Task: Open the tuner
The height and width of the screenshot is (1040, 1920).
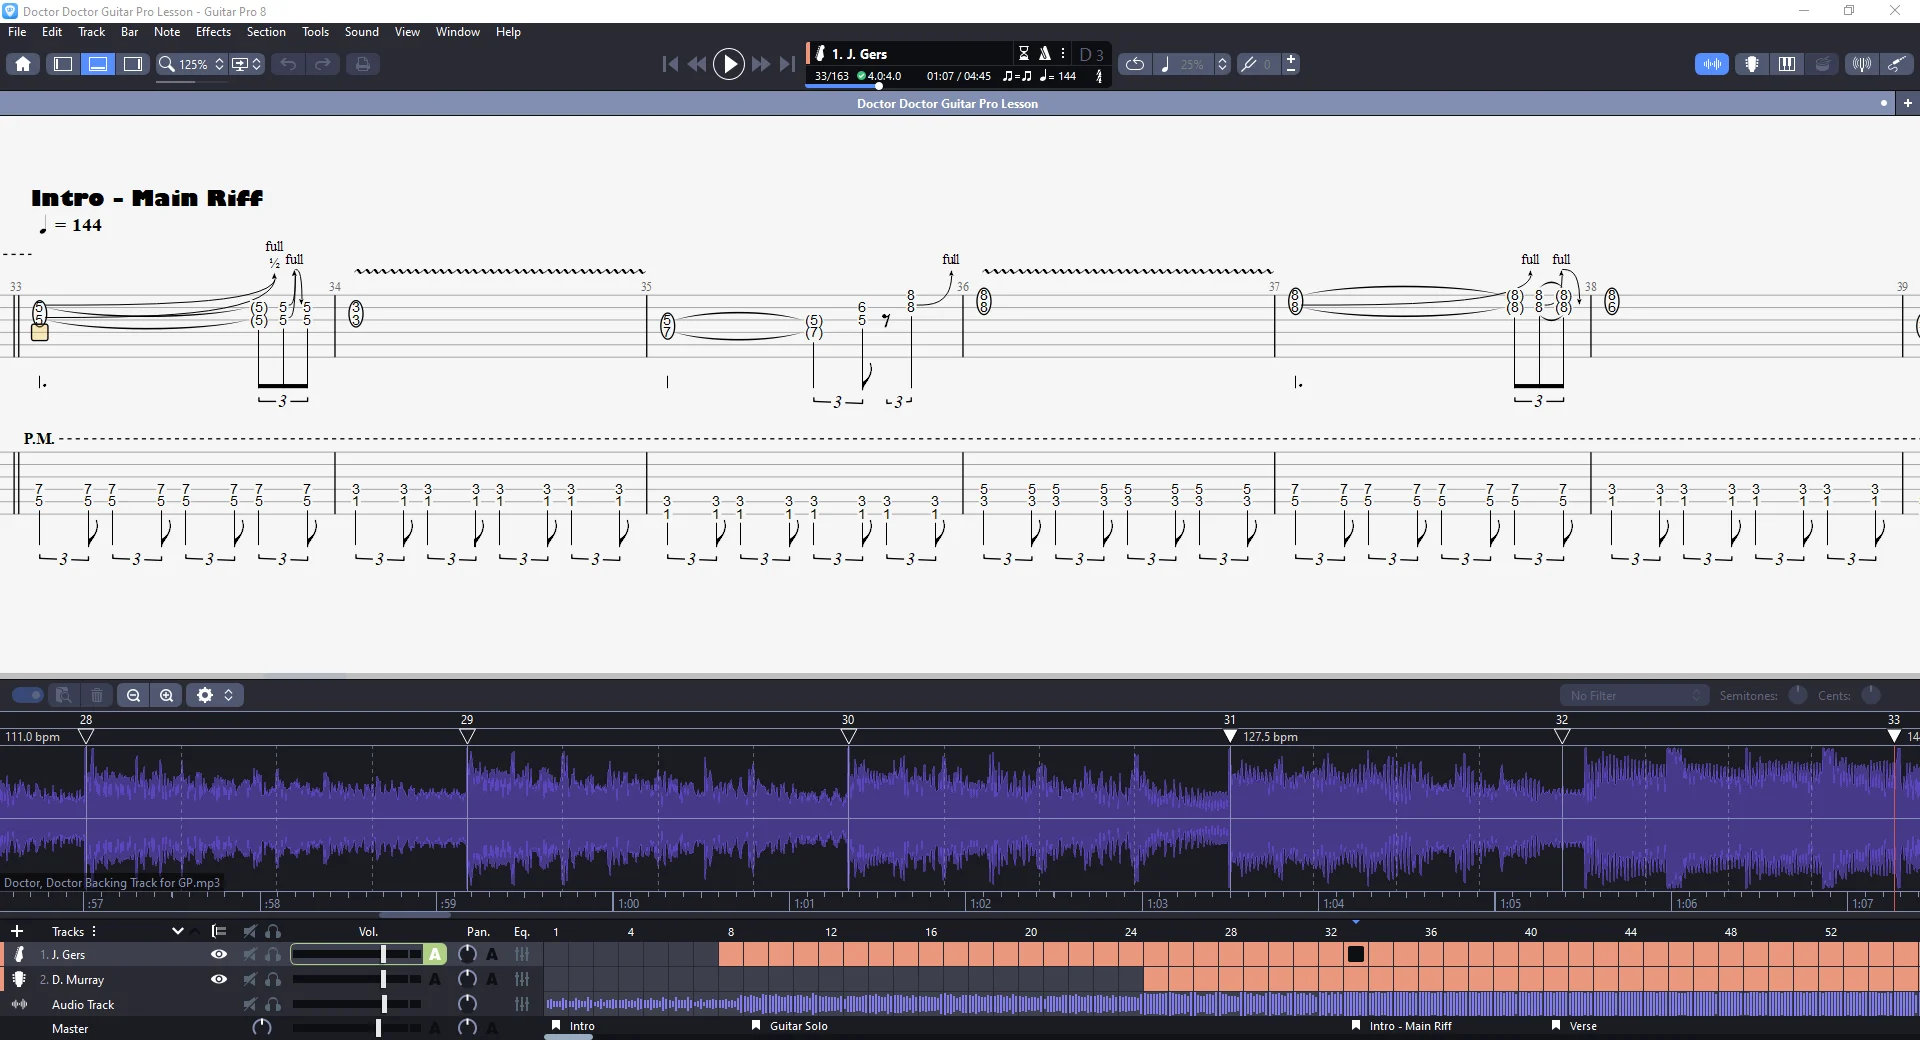Action: coord(1862,64)
